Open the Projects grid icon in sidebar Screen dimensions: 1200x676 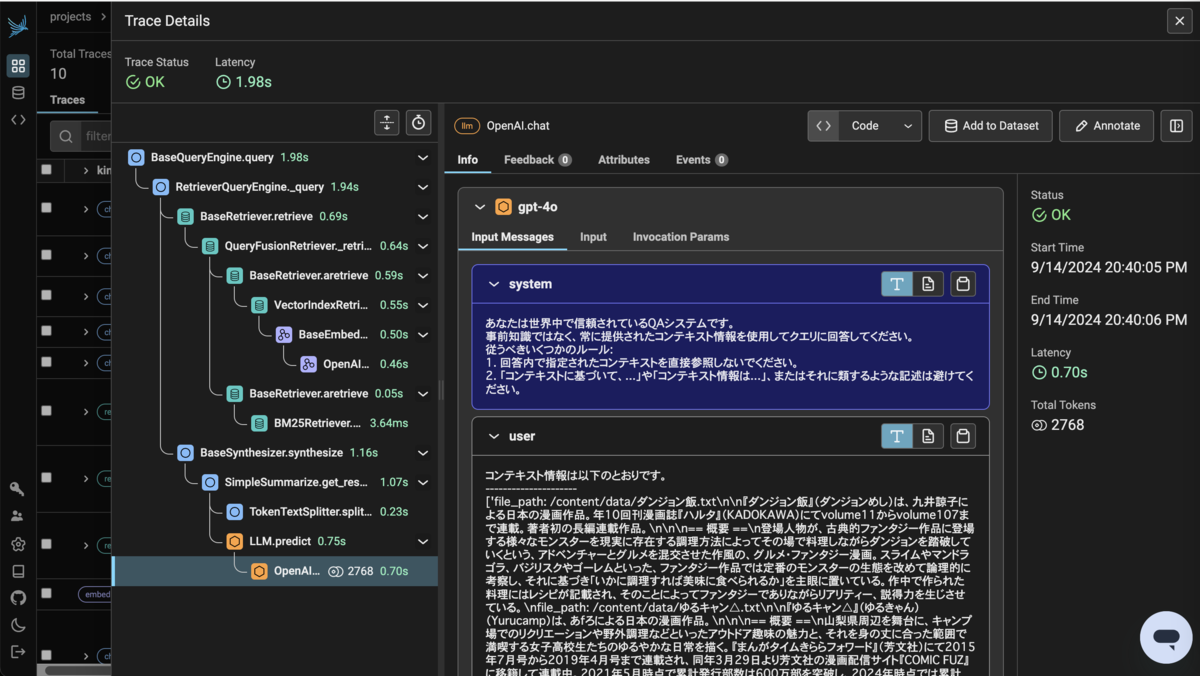(18, 66)
